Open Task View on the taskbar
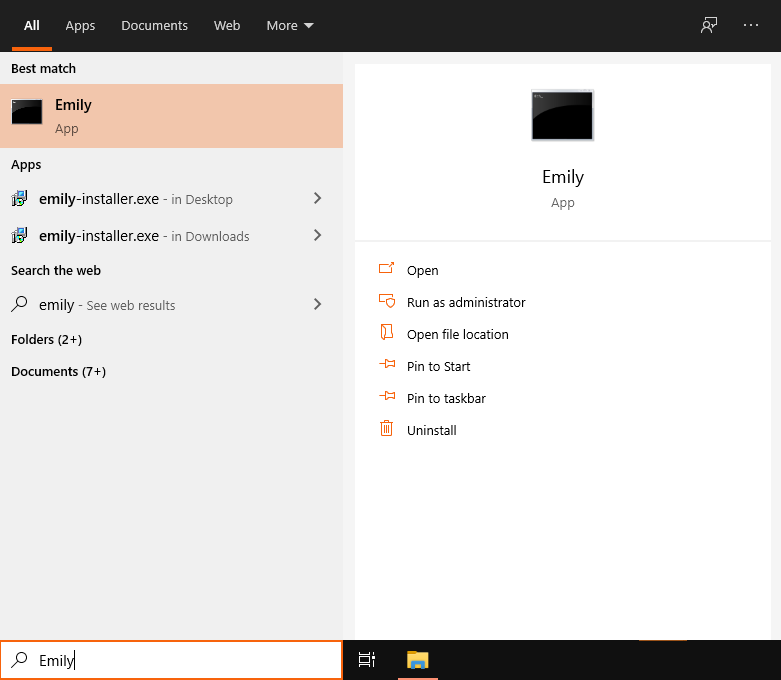Image resolution: width=781 pixels, height=680 pixels. [367, 660]
